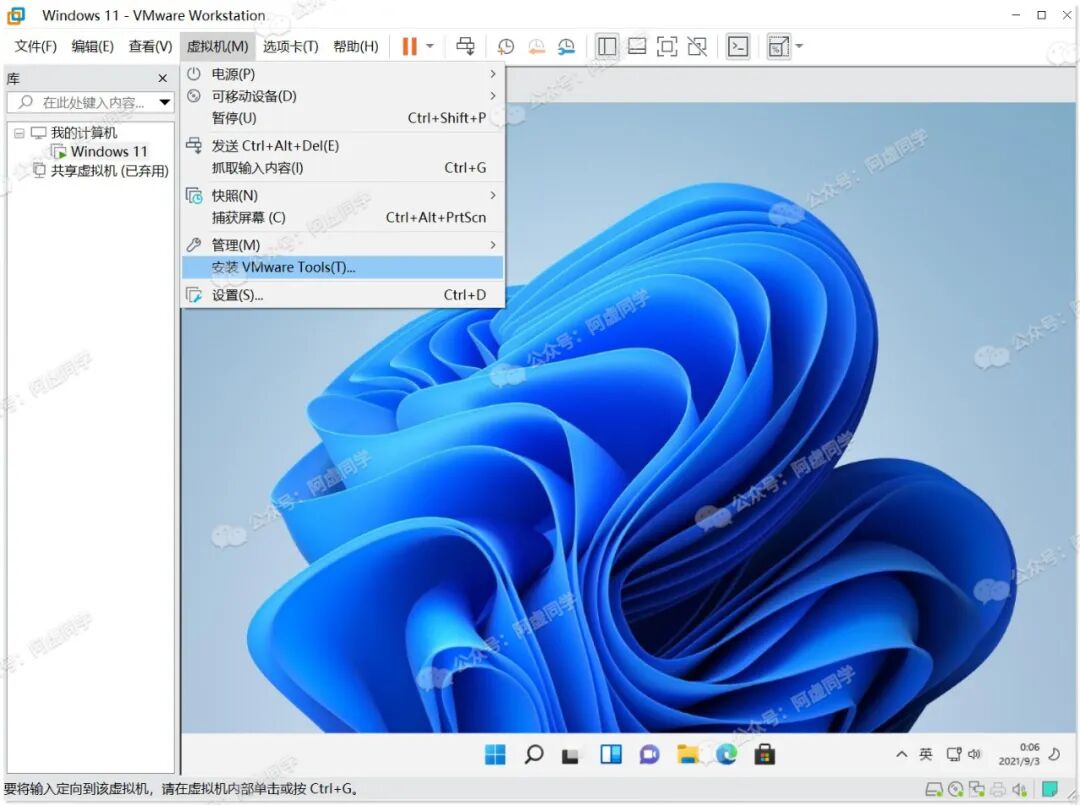1080x805 pixels.
Task: Open Widgets on the guest taskbar
Action: coord(610,755)
